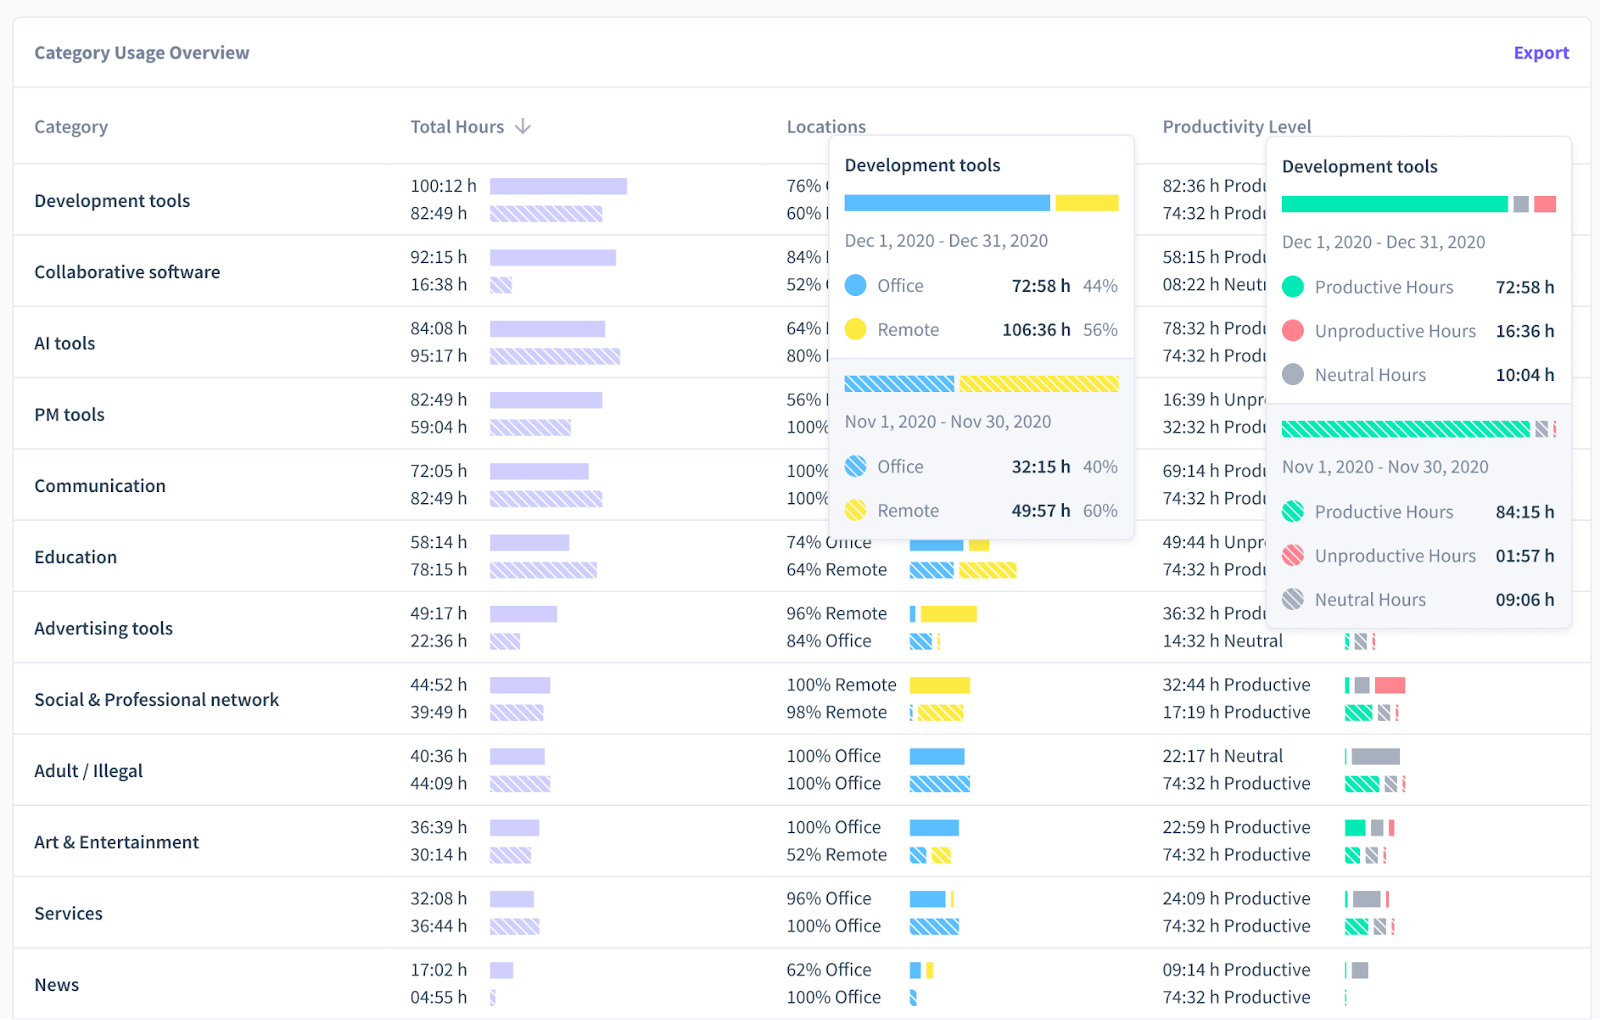The height and width of the screenshot is (1020, 1600).
Task: Click the striped Unproductive Hours dot for November
Action: point(1293,555)
